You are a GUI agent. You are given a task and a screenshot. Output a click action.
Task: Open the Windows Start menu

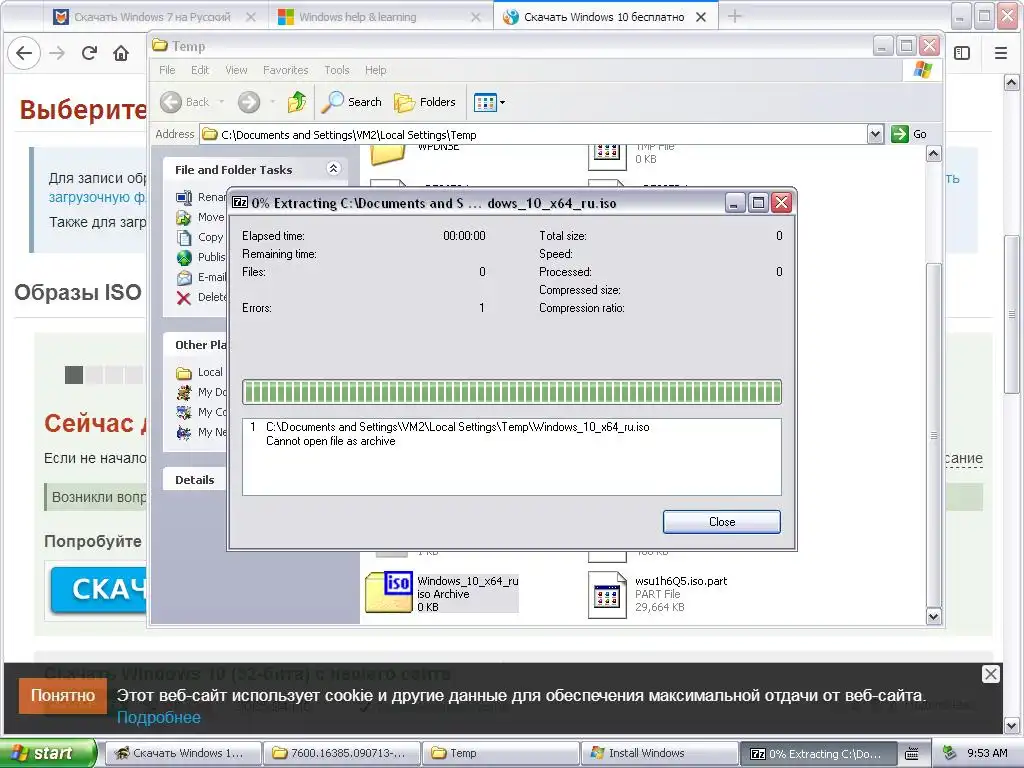48,753
